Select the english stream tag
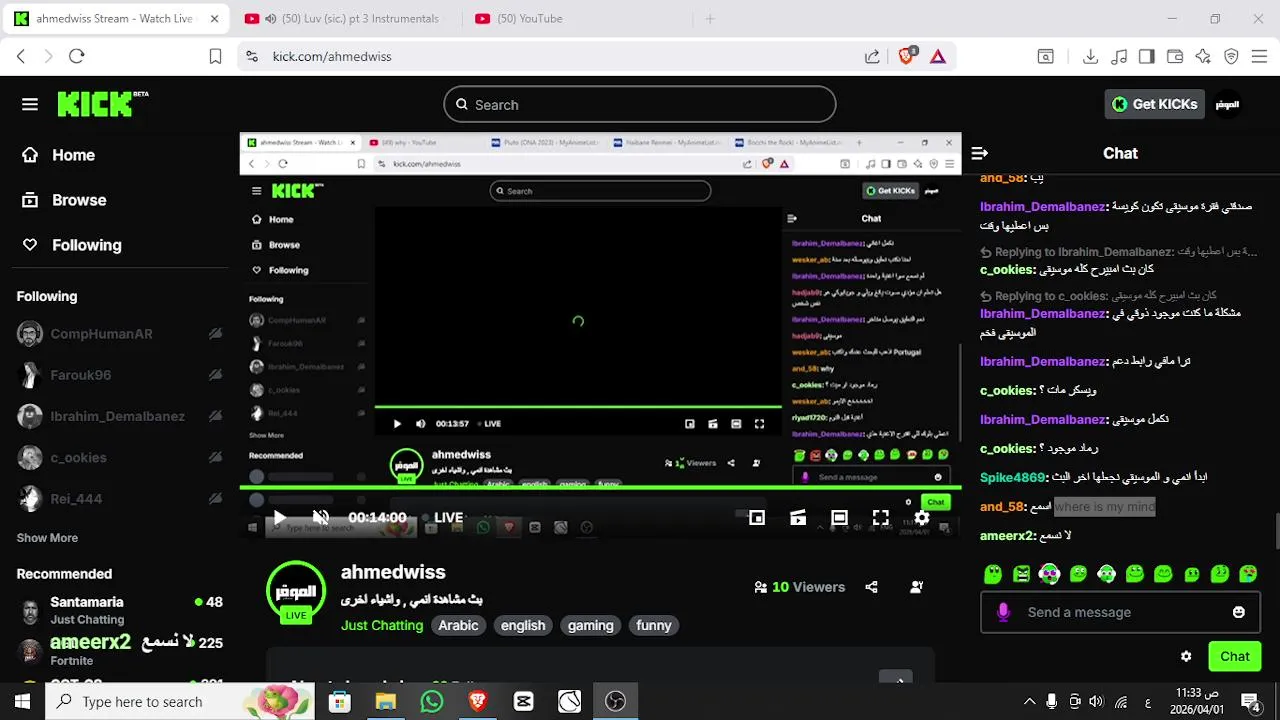 (x=523, y=625)
